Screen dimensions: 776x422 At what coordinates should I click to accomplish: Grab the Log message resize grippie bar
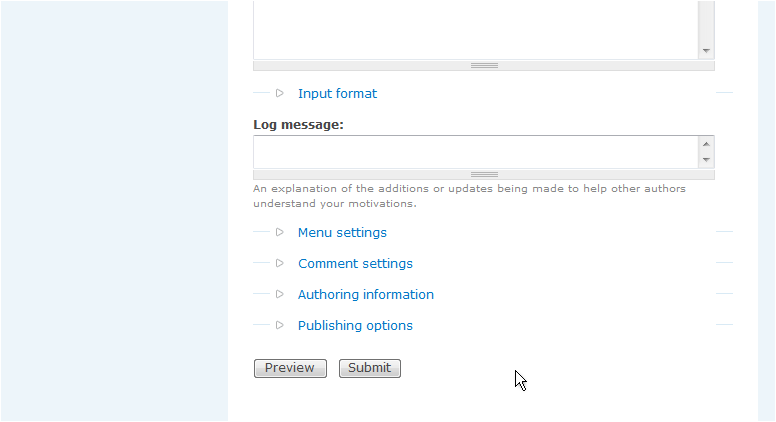tap(484, 175)
